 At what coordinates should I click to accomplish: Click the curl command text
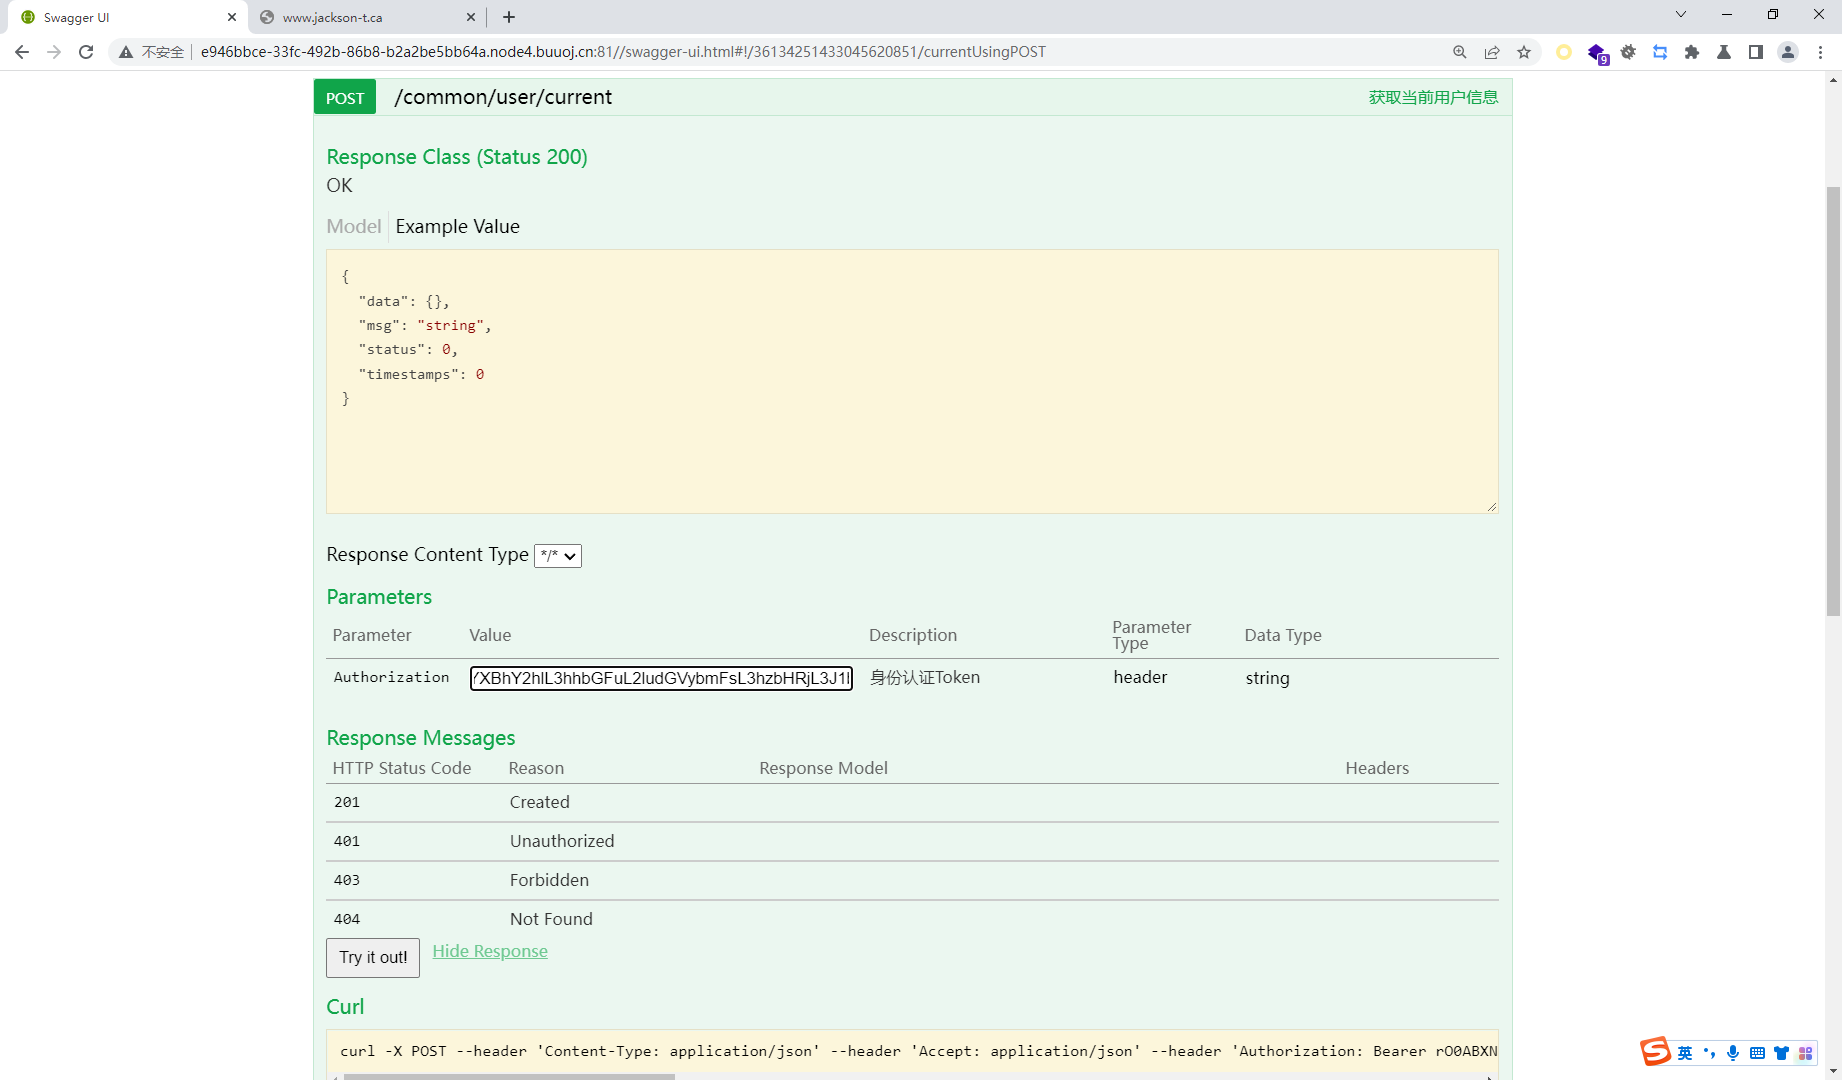(x=918, y=1051)
